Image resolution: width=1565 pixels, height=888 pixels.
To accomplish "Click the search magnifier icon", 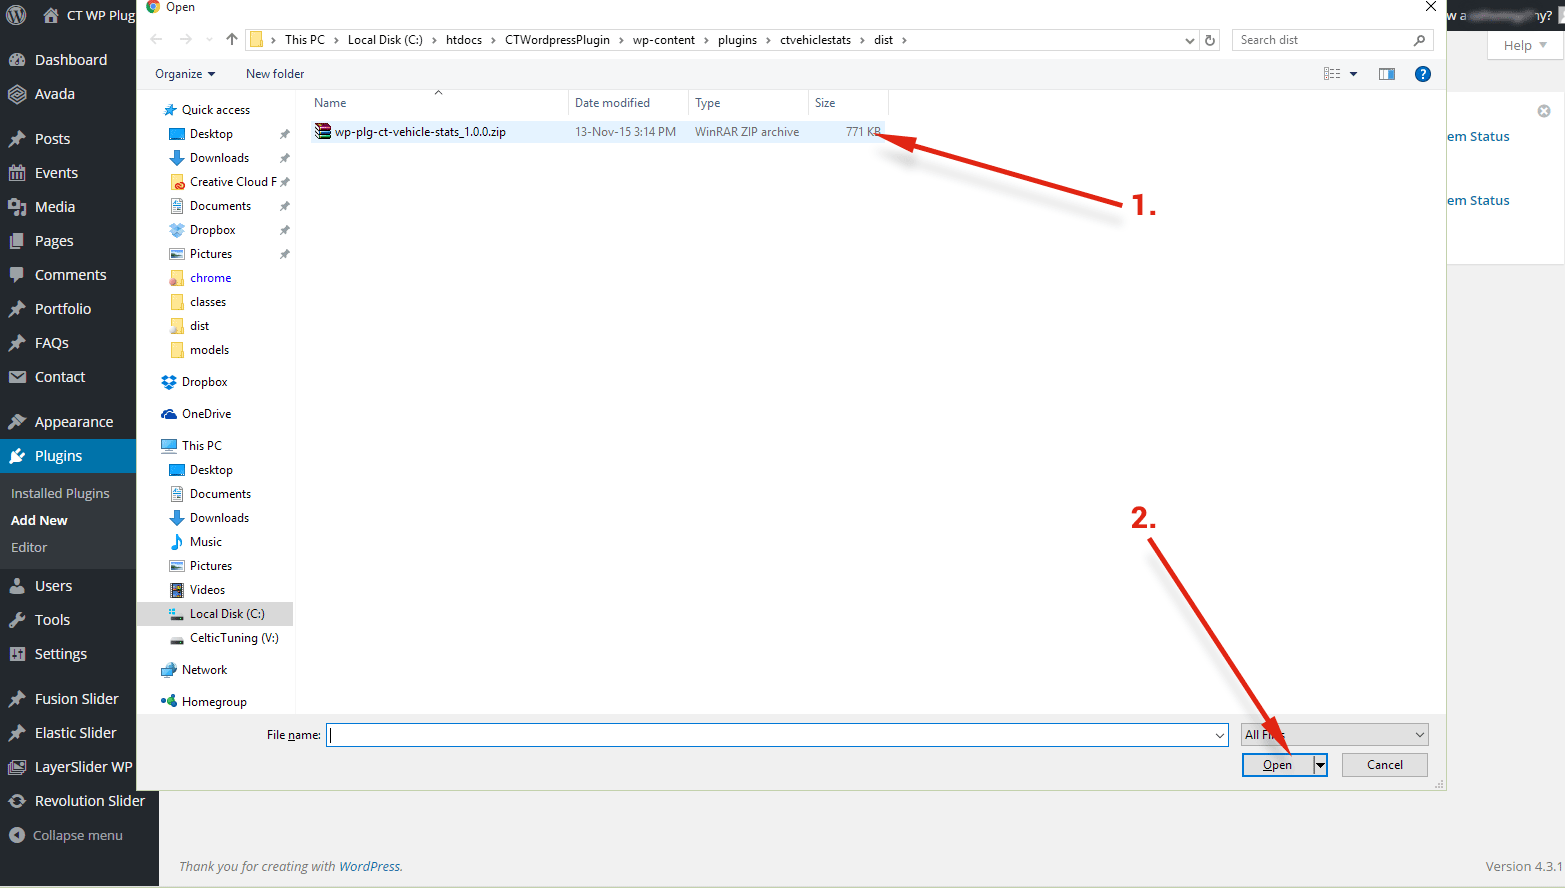I will 1419,40.
